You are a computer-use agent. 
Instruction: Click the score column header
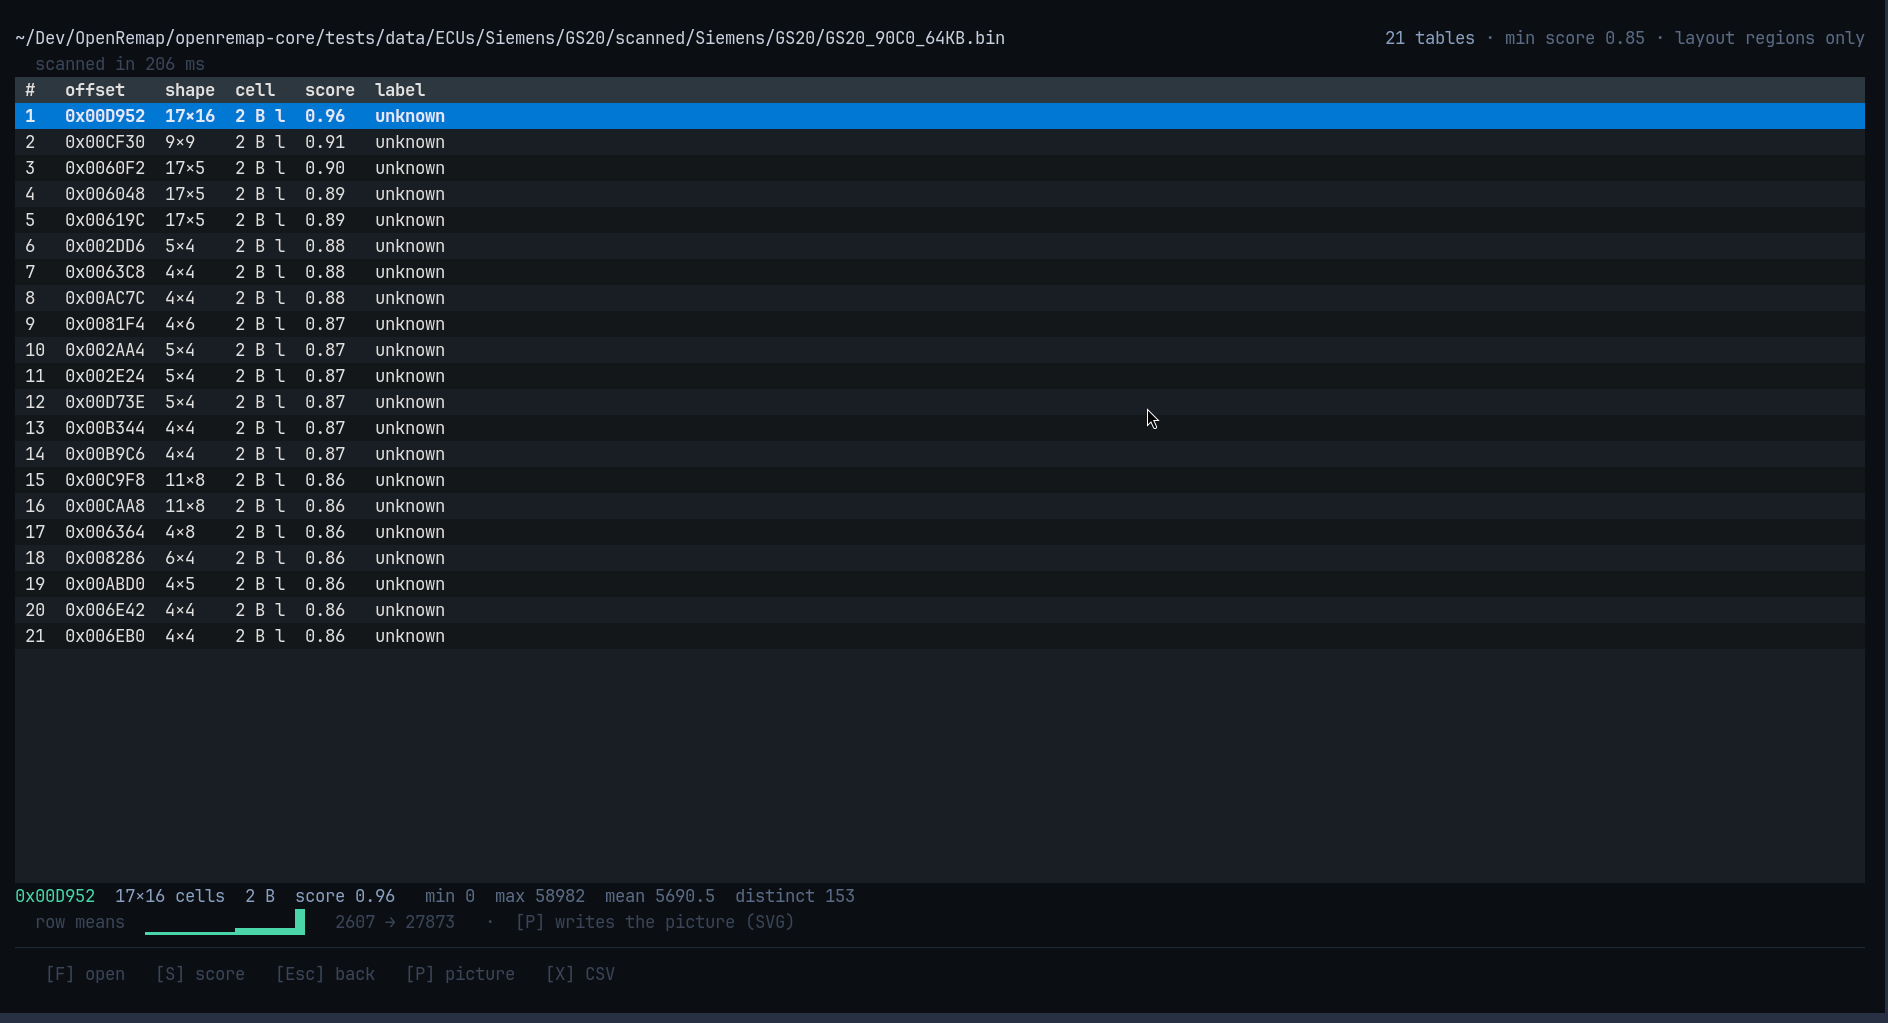(330, 90)
